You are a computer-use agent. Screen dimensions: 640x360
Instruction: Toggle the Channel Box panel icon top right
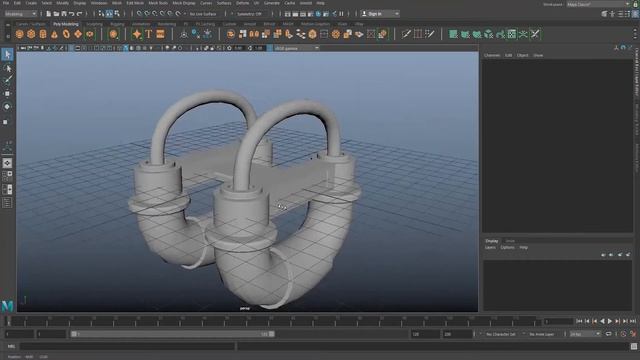click(x=636, y=14)
